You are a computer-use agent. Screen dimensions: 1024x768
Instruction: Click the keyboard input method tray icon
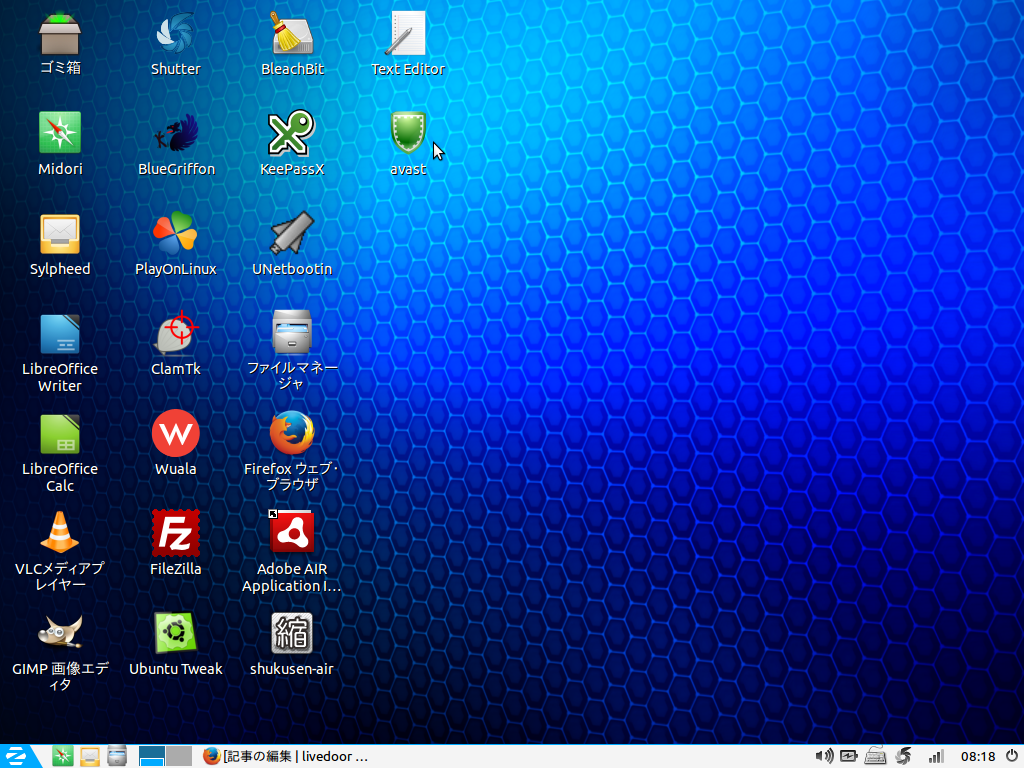pos(875,756)
